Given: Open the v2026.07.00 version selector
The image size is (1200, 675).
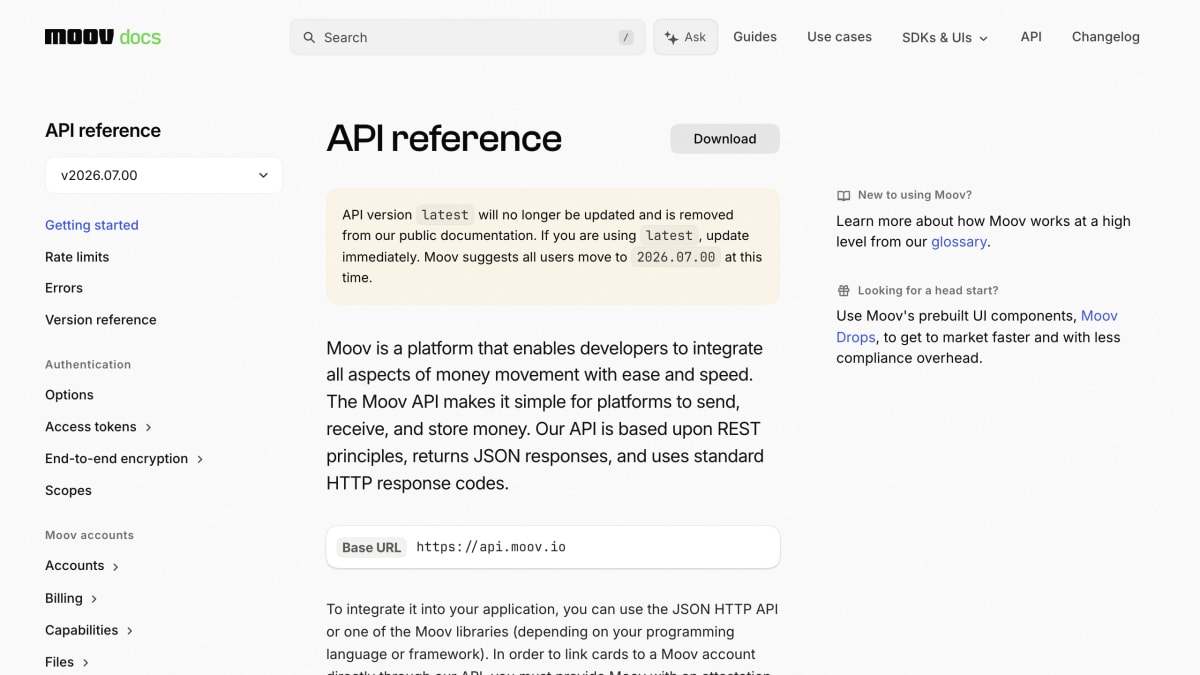Looking at the screenshot, I should 164,175.
